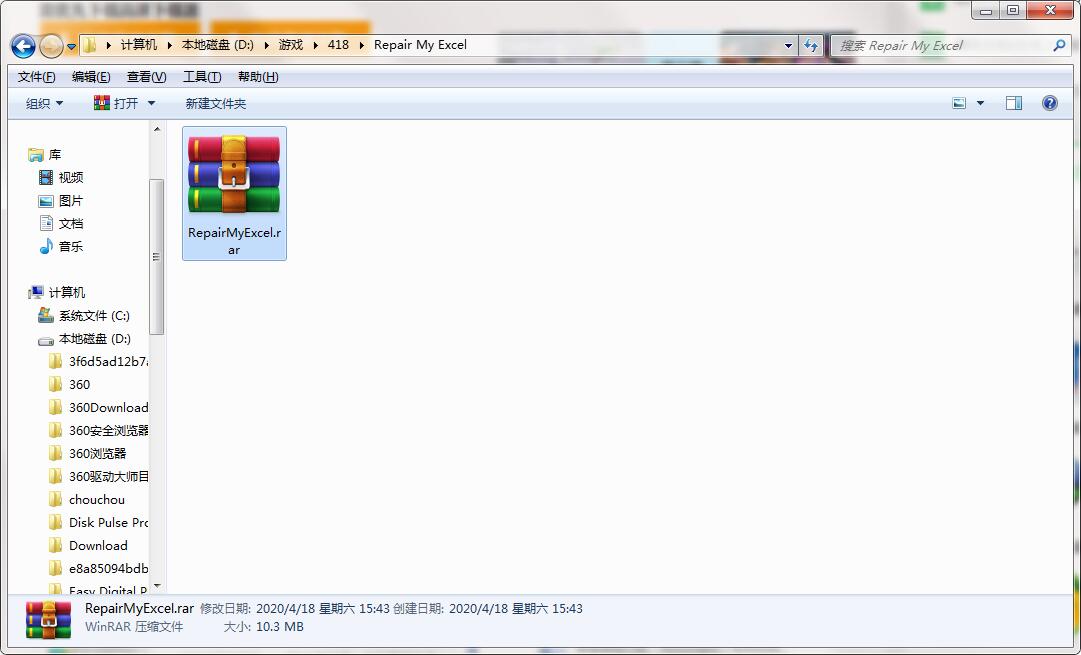The height and width of the screenshot is (655, 1081).
Task: Expand 打开 options dropdown arrow
Action: 152,103
